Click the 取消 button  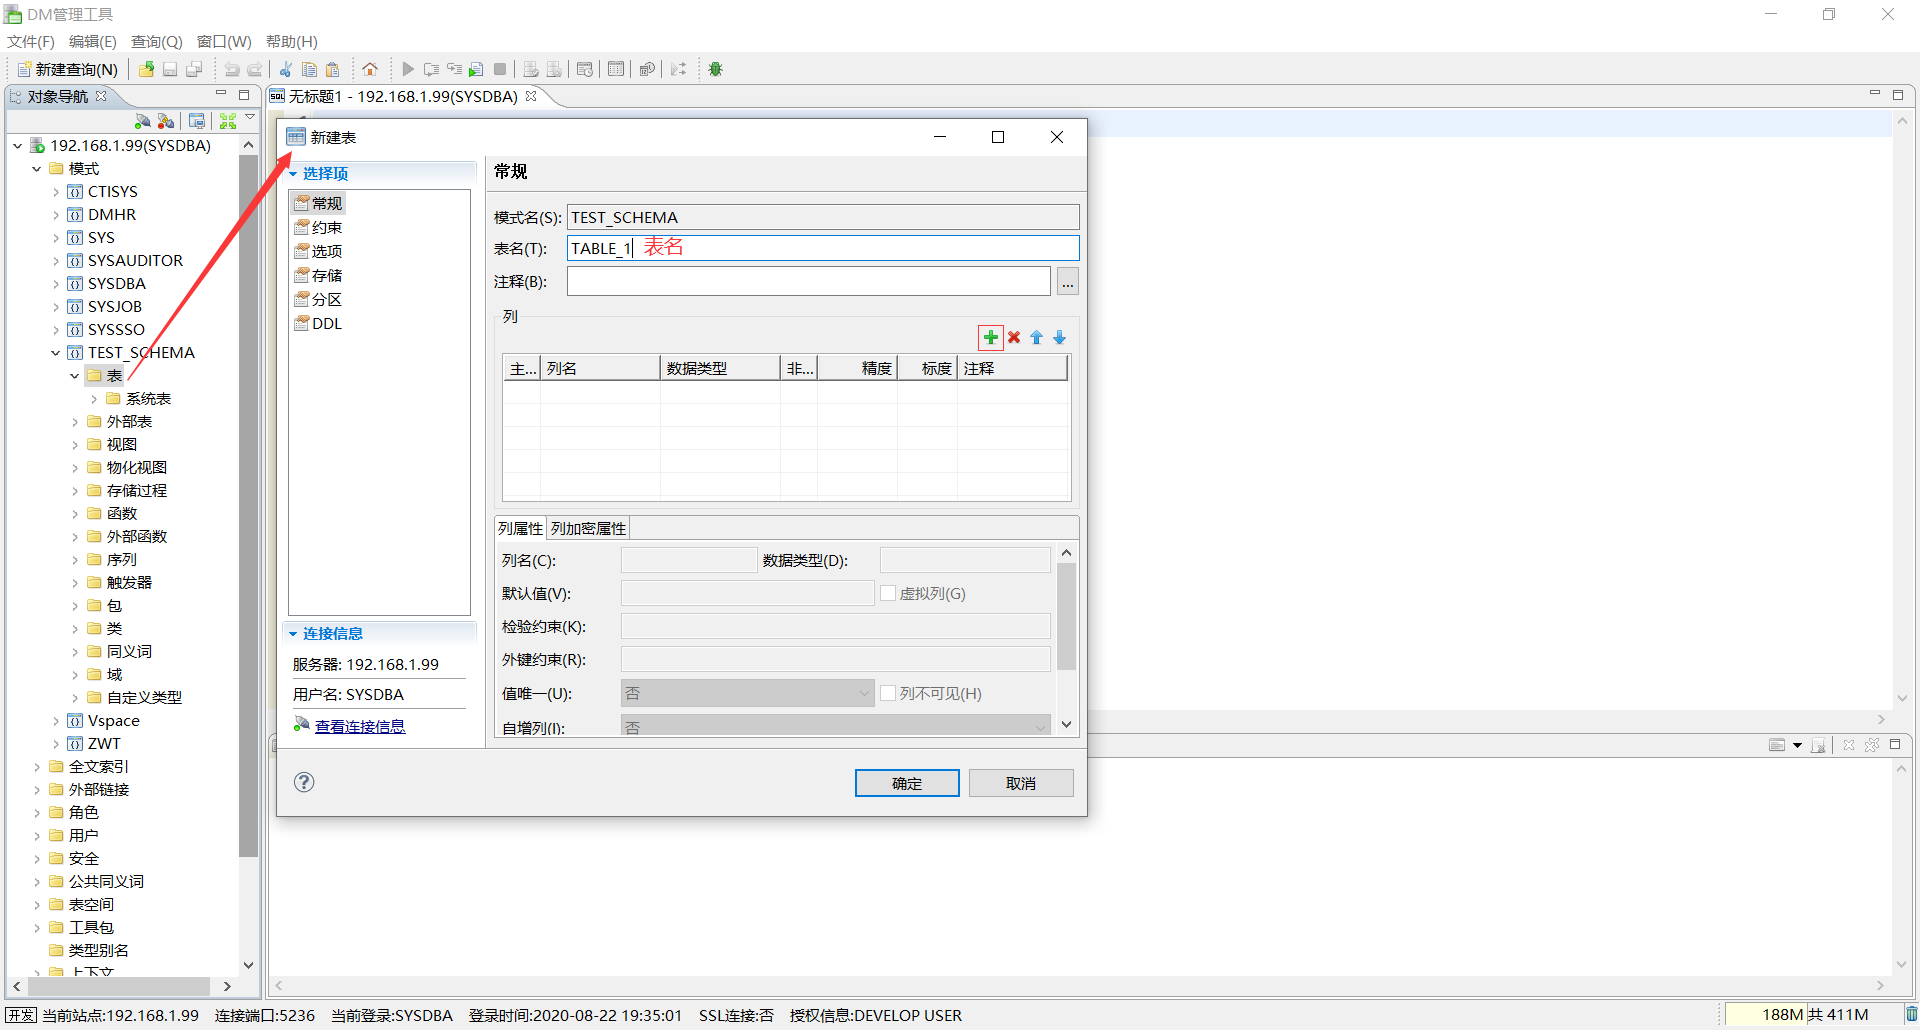[1021, 783]
